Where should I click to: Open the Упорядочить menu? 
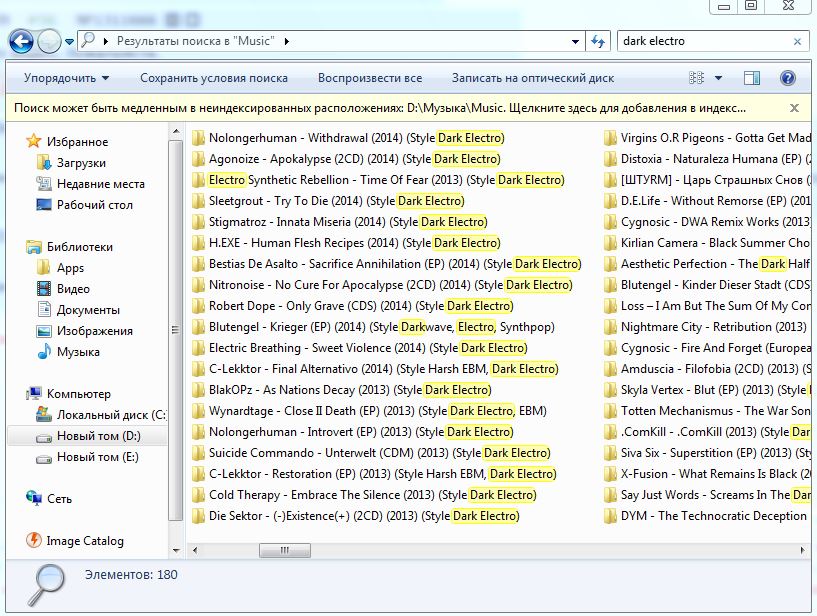(x=66, y=78)
